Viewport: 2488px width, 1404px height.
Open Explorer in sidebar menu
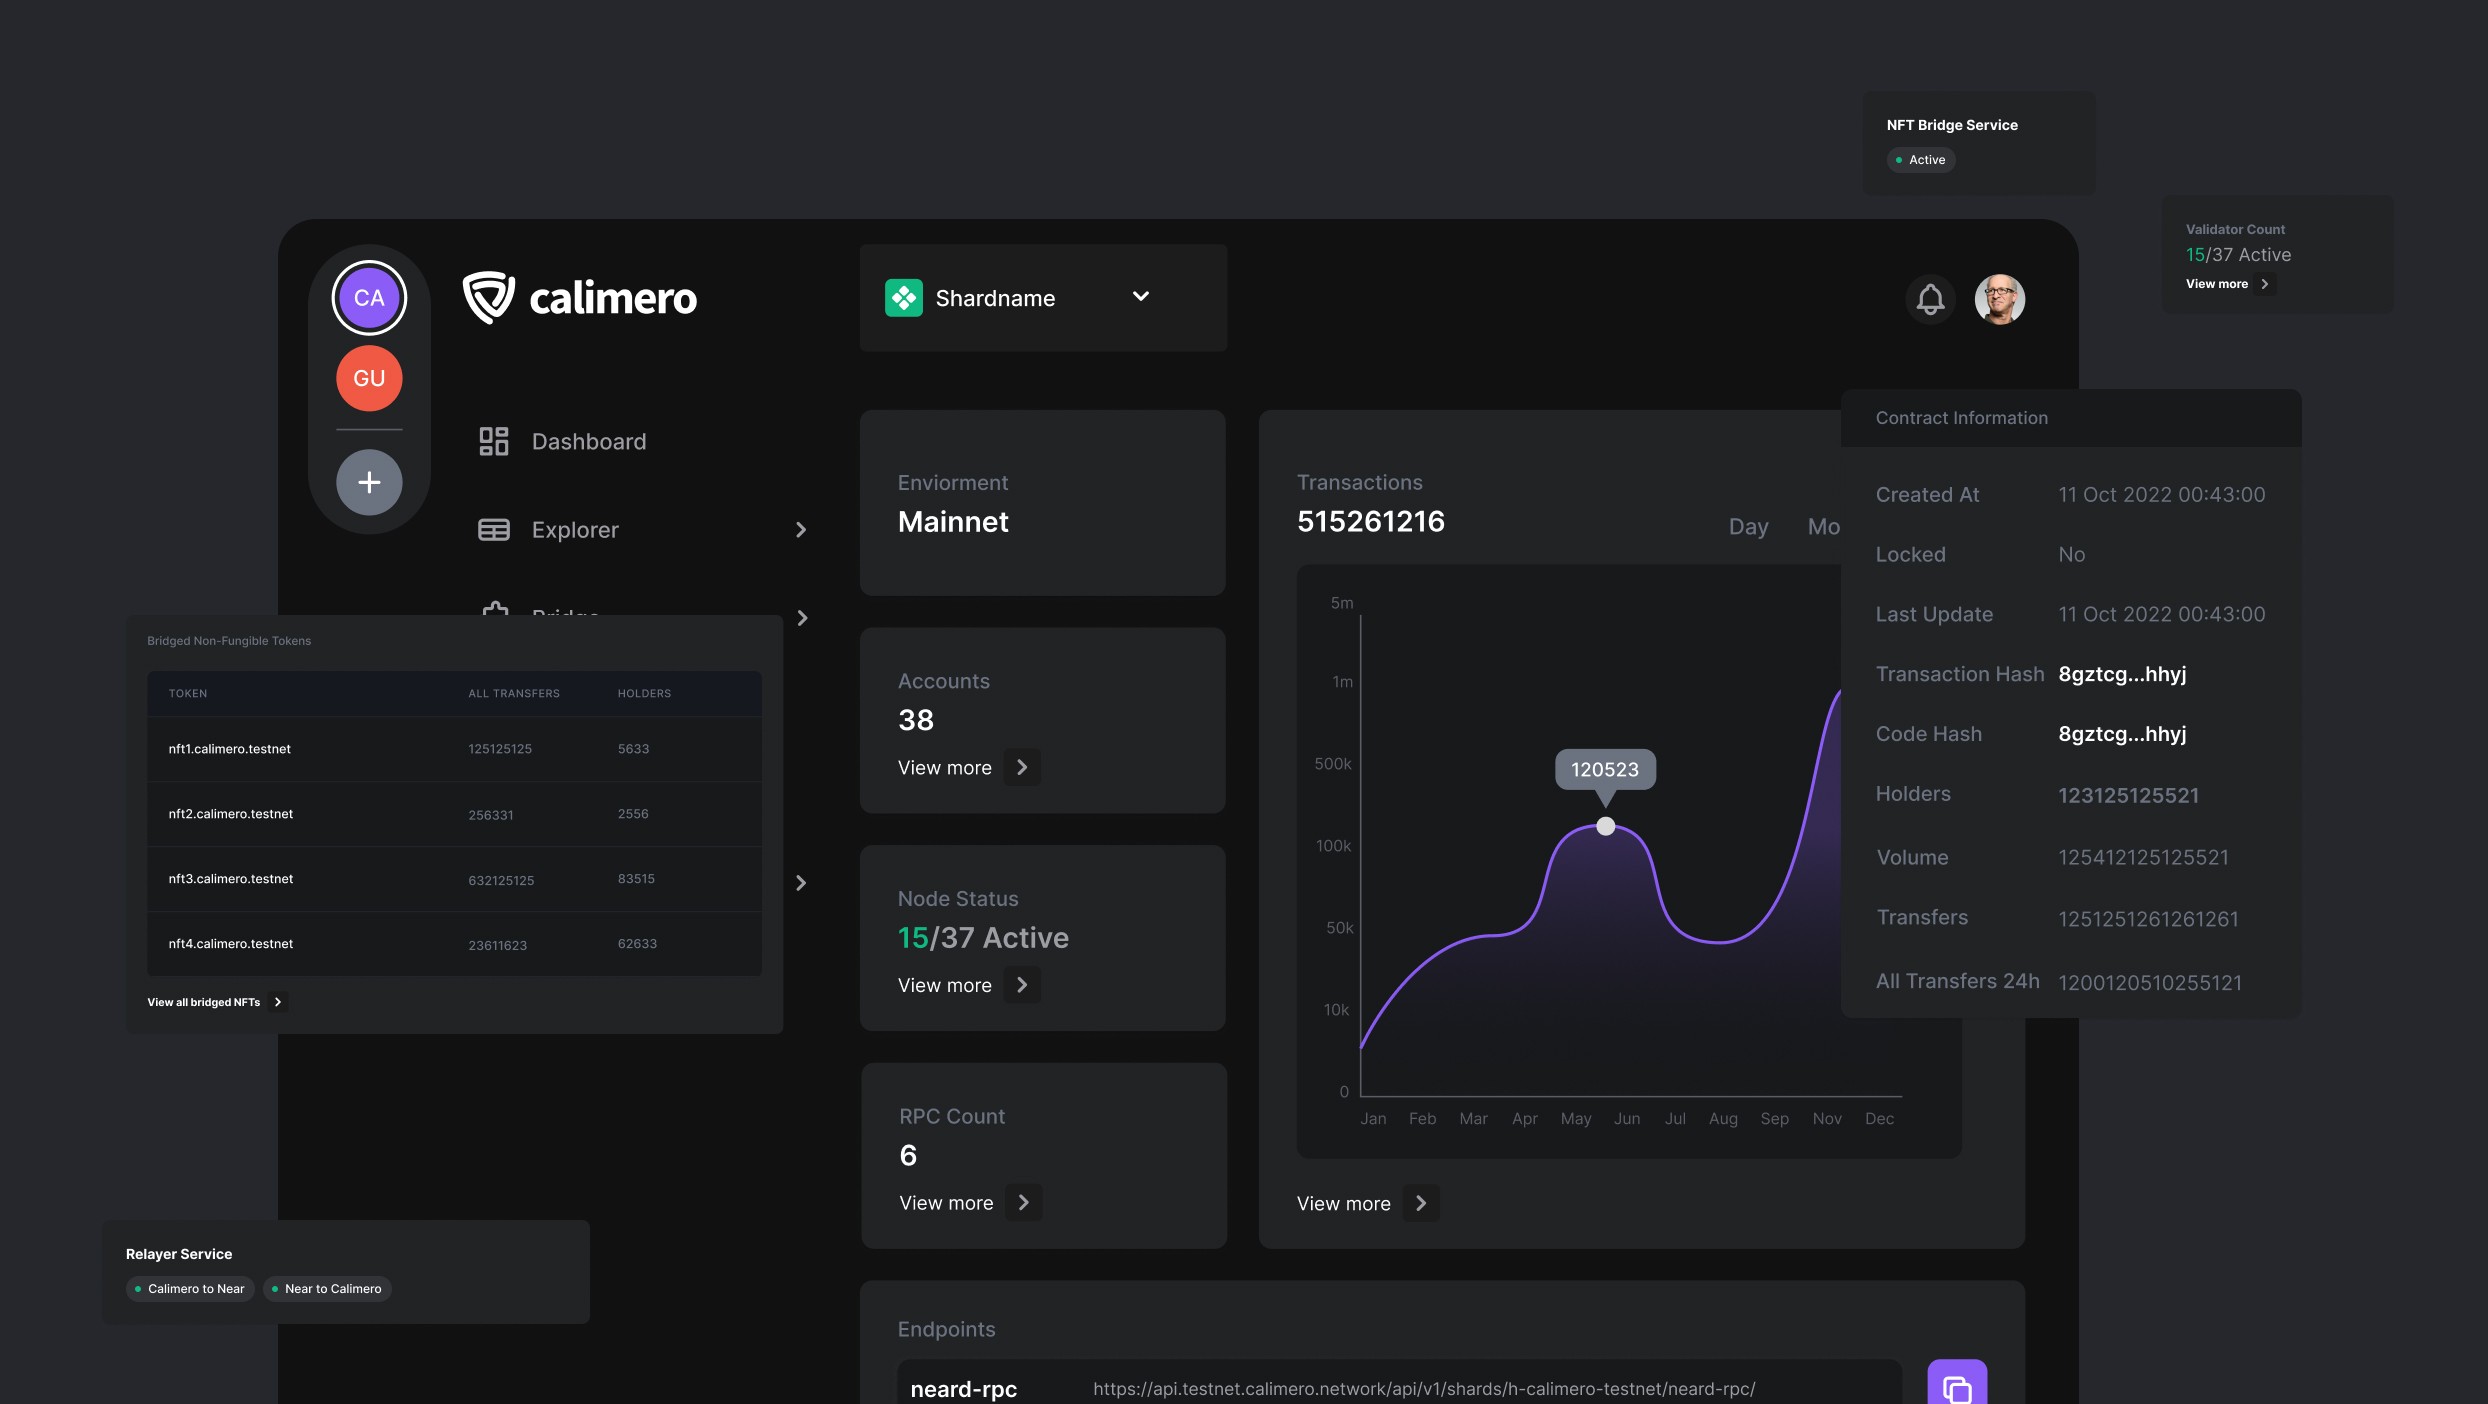574,530
